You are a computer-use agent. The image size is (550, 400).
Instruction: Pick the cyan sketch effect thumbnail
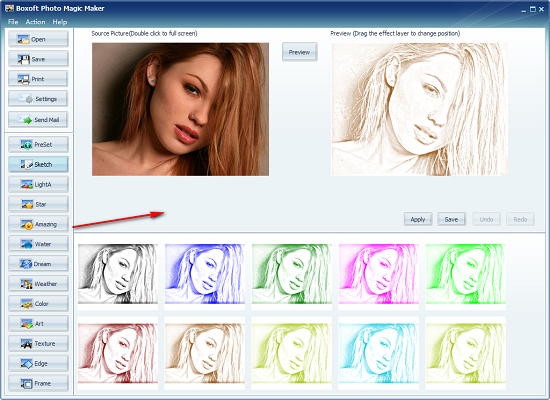coord(378,353)
